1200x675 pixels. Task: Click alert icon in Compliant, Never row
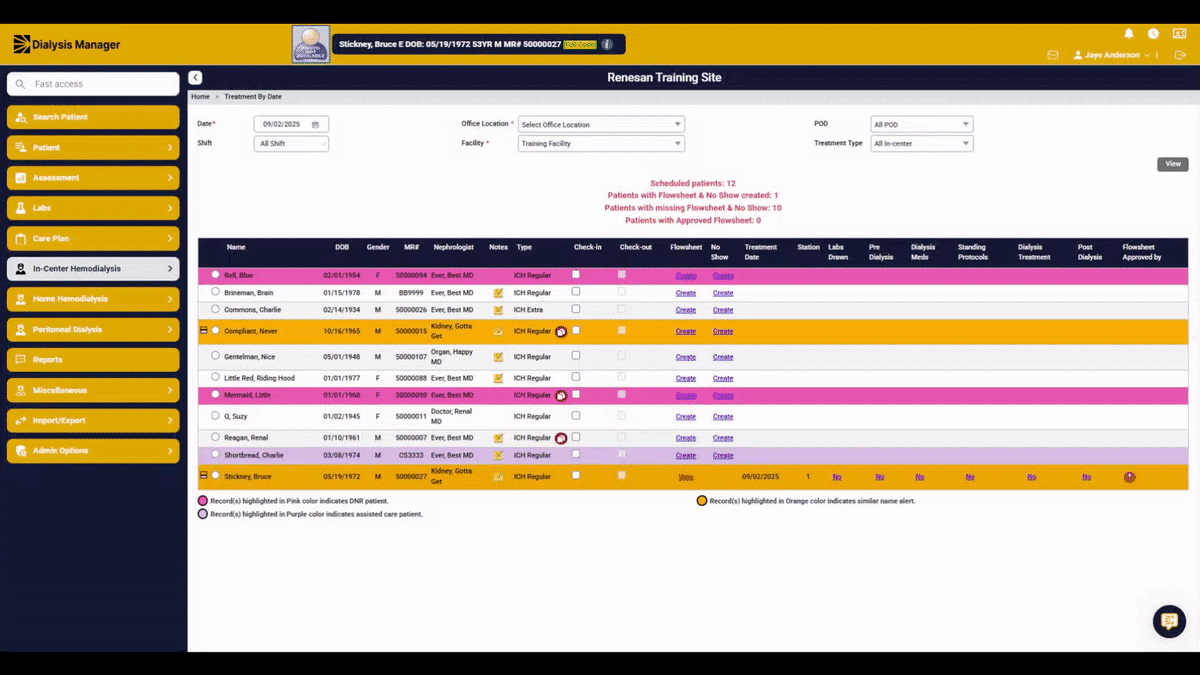[x=561, y=331]
